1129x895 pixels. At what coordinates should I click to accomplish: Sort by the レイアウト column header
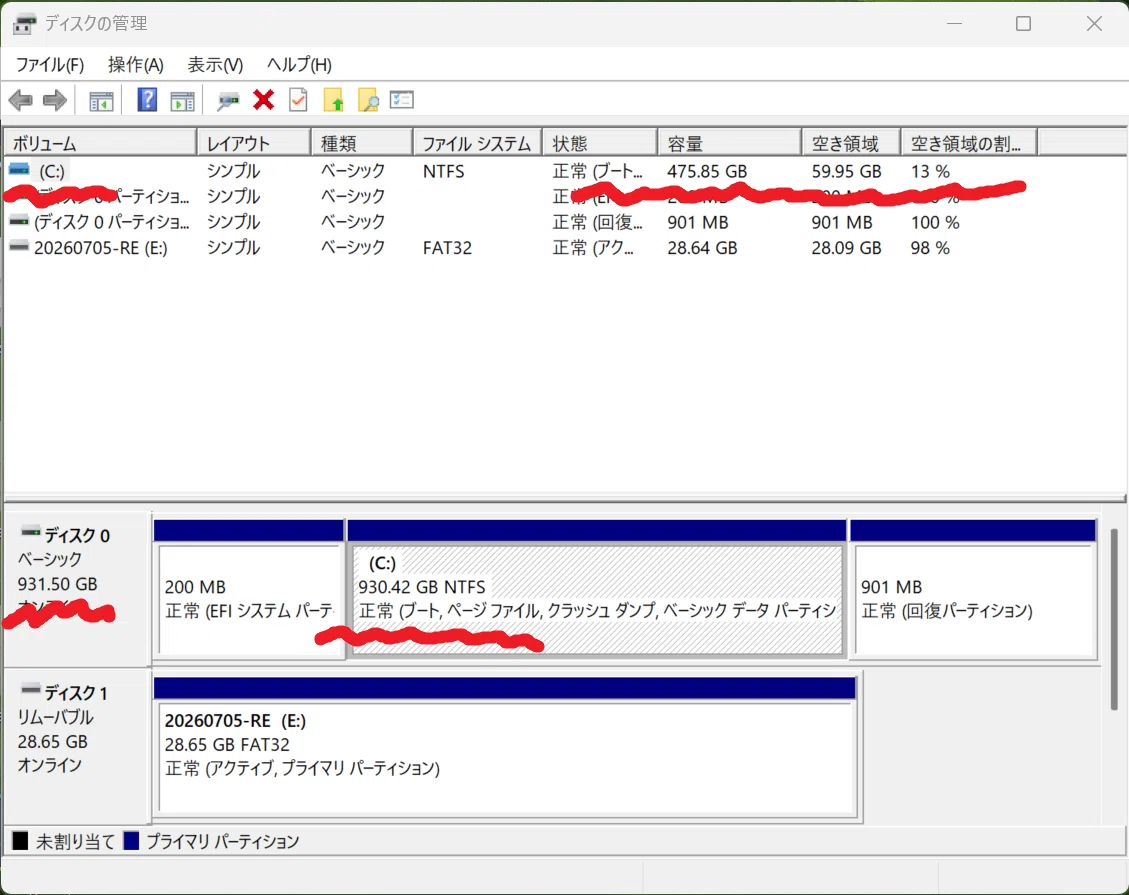[254, 143]
